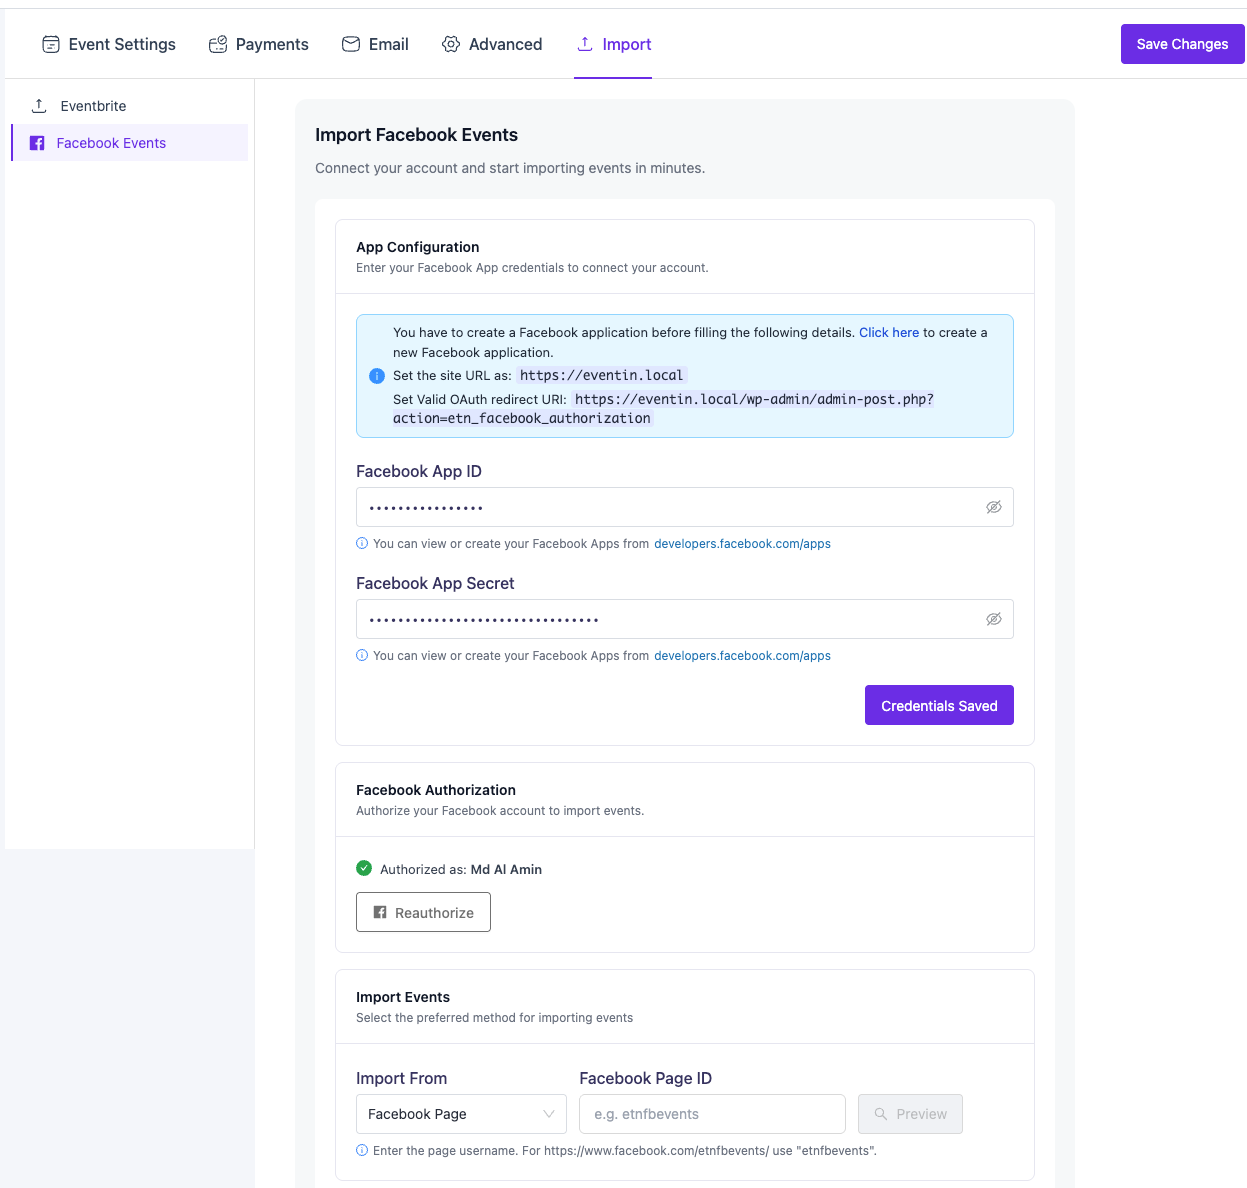Viewport: 1247px width, 1188px height.
Task: Focus the Facebook Page ID input field
Action: (711, 1114)
